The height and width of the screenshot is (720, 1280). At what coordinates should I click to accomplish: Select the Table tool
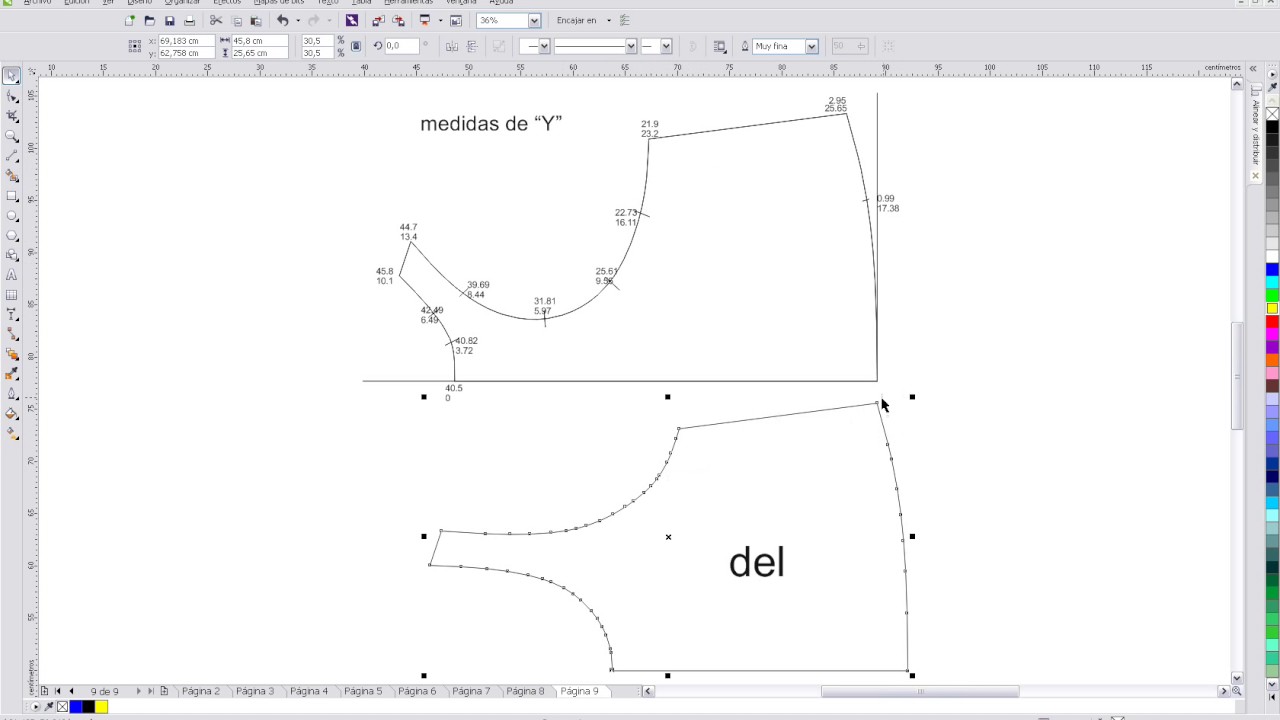[x=12, y=295]
